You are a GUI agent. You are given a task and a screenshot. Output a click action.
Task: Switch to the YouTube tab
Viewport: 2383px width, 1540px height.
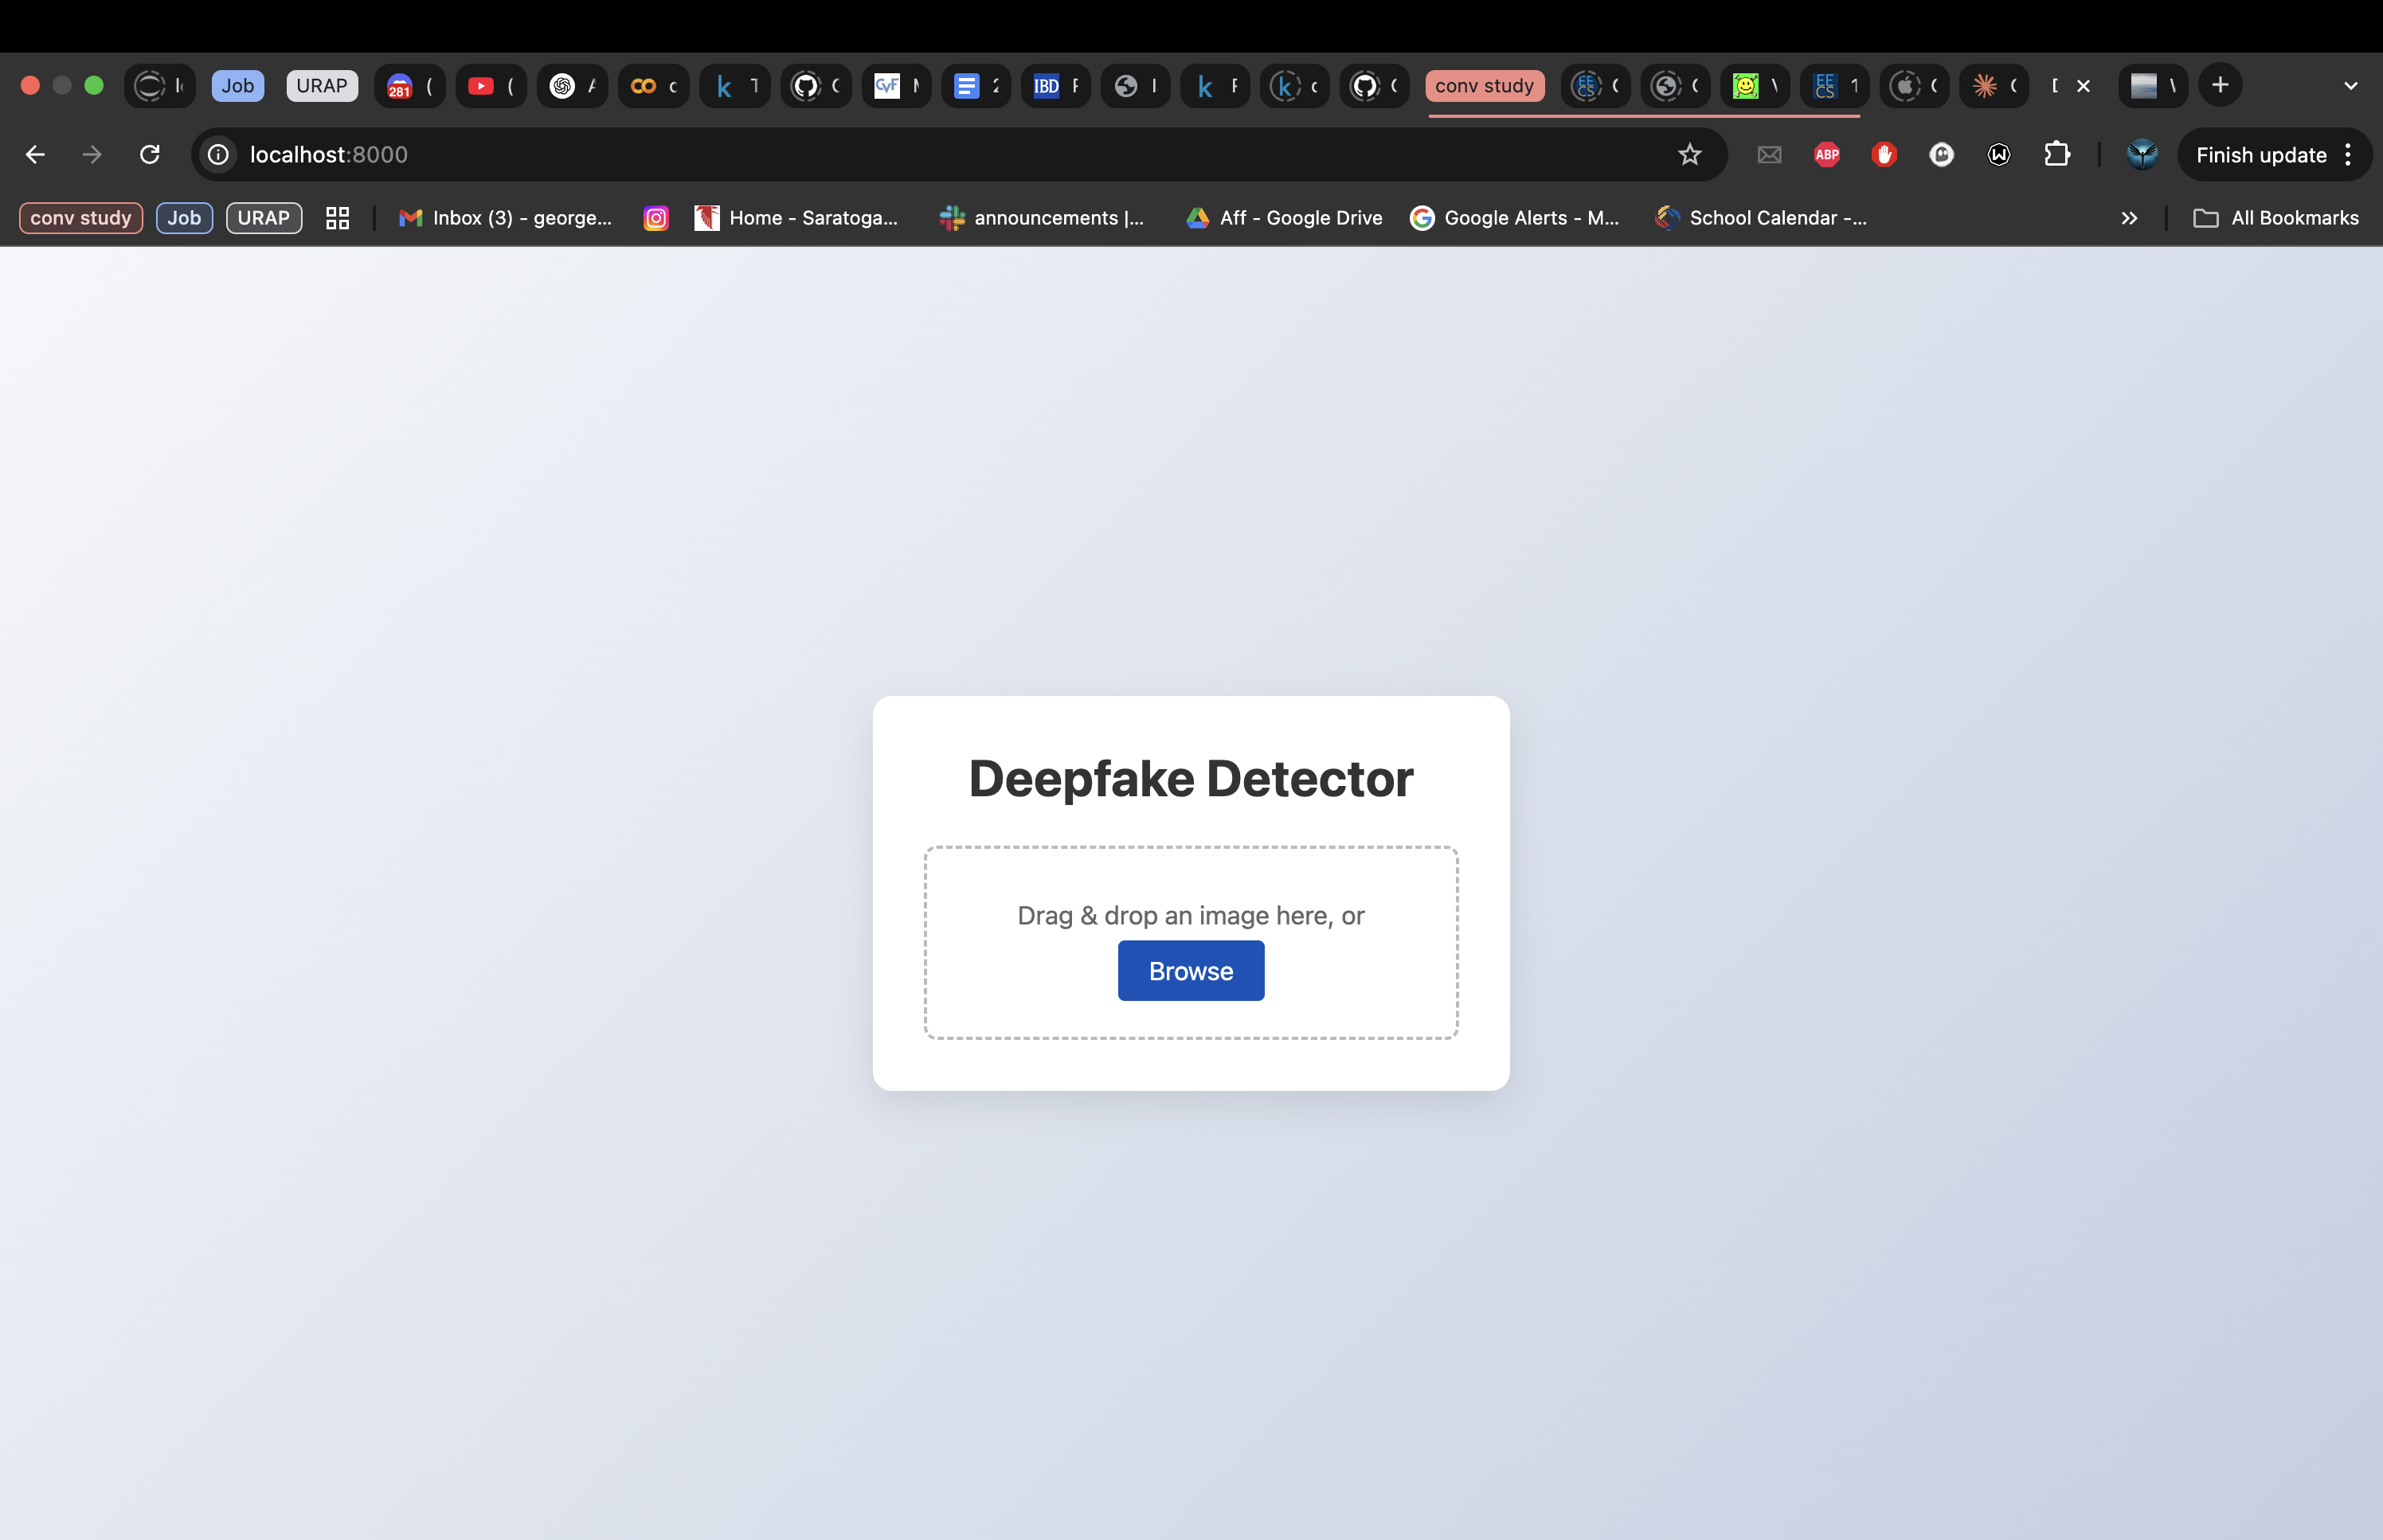point(490,85)
